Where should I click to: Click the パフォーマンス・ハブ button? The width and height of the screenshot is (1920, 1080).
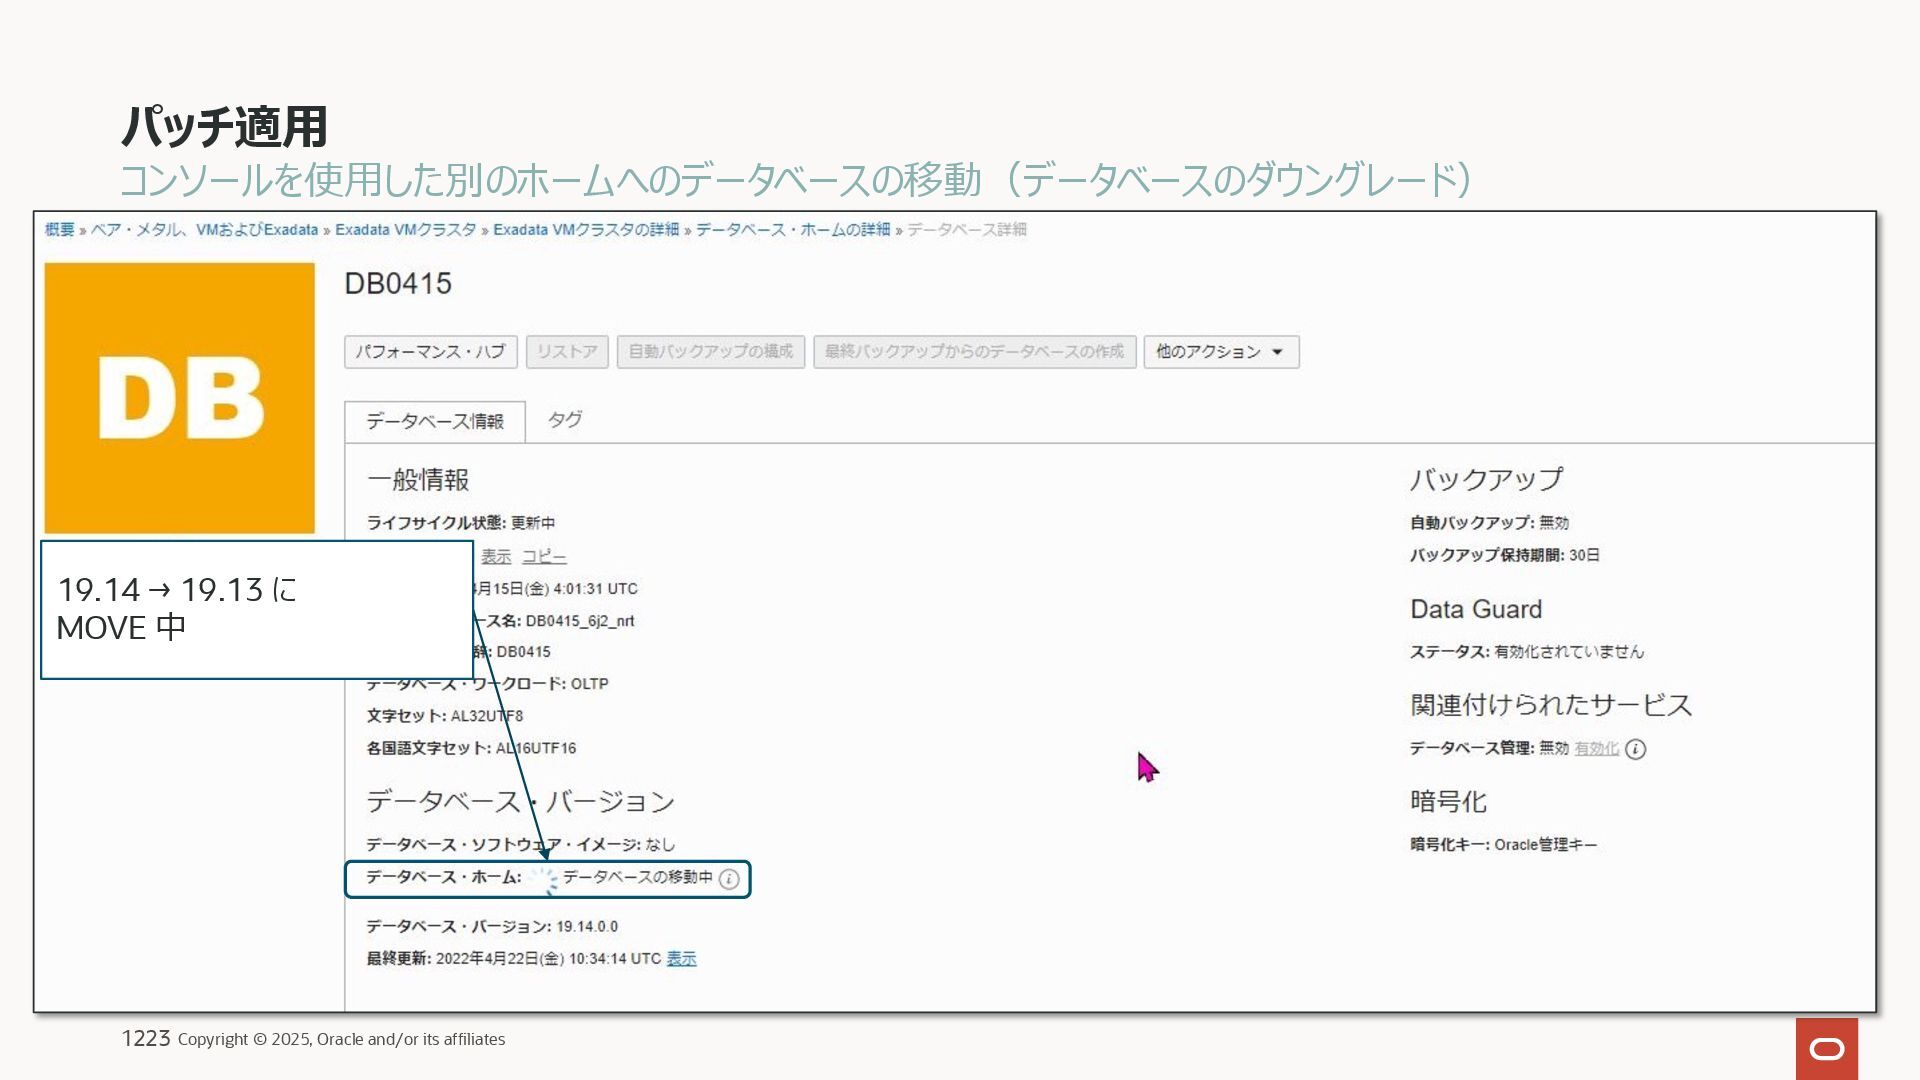[430, 352]
